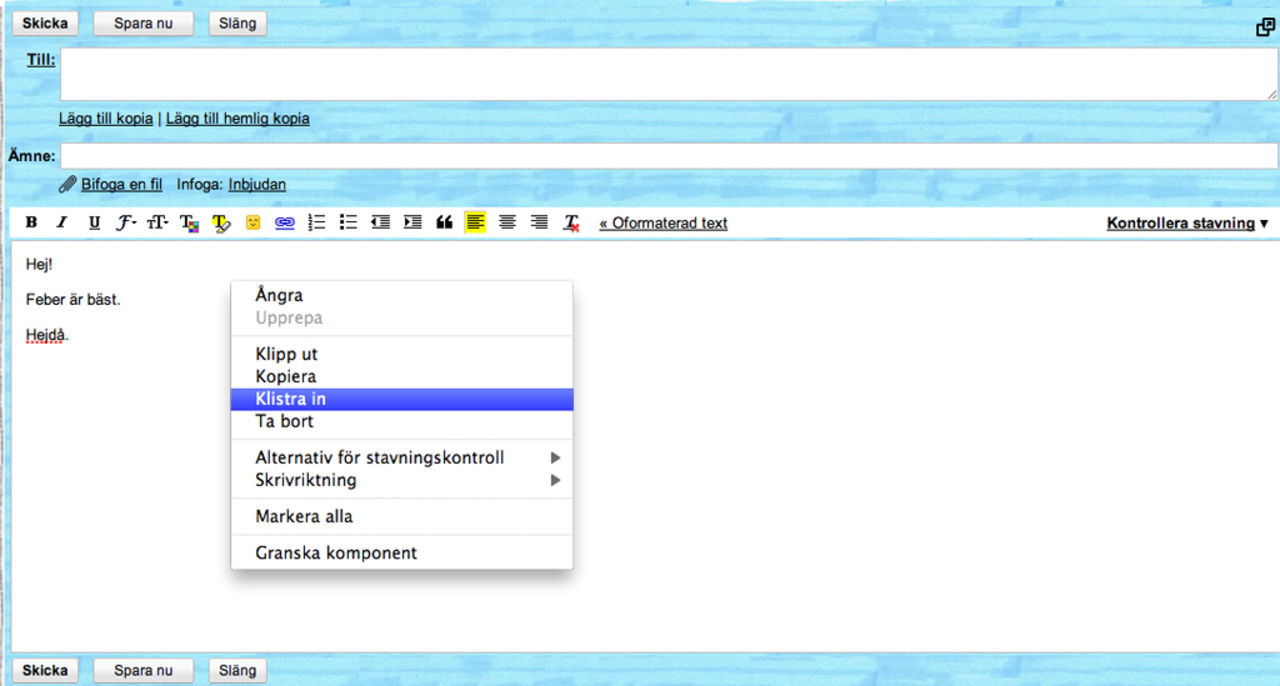Remove formatting using the Tx icon
Screen dimensions: 1280x686
tap(571, 222)
